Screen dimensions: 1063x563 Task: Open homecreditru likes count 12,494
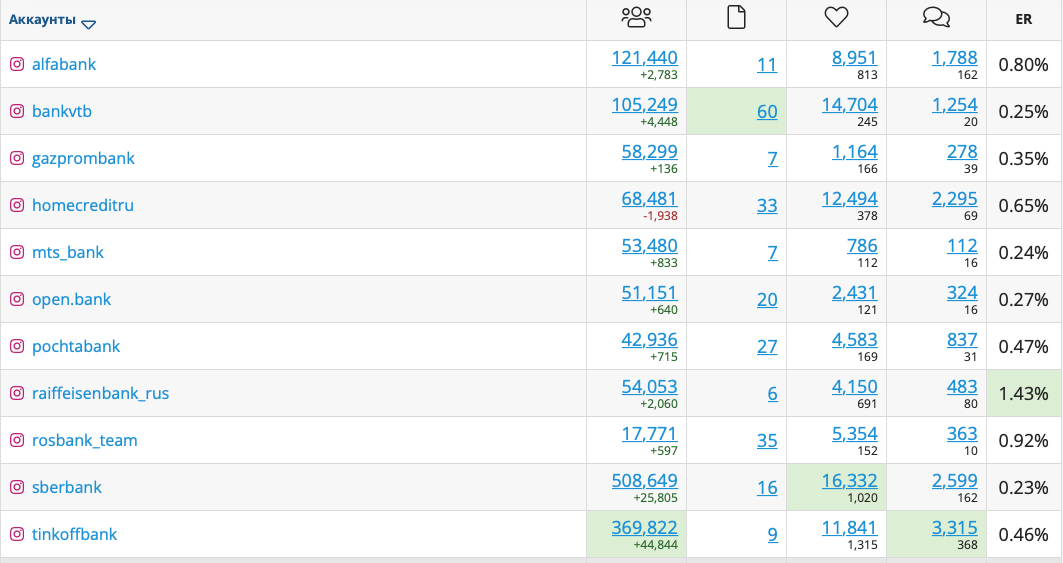point(849,199)
